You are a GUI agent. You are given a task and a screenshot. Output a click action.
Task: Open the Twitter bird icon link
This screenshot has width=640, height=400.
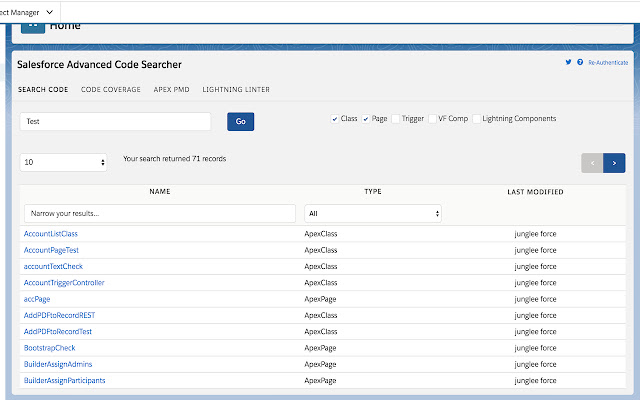(x=569, y=62)
